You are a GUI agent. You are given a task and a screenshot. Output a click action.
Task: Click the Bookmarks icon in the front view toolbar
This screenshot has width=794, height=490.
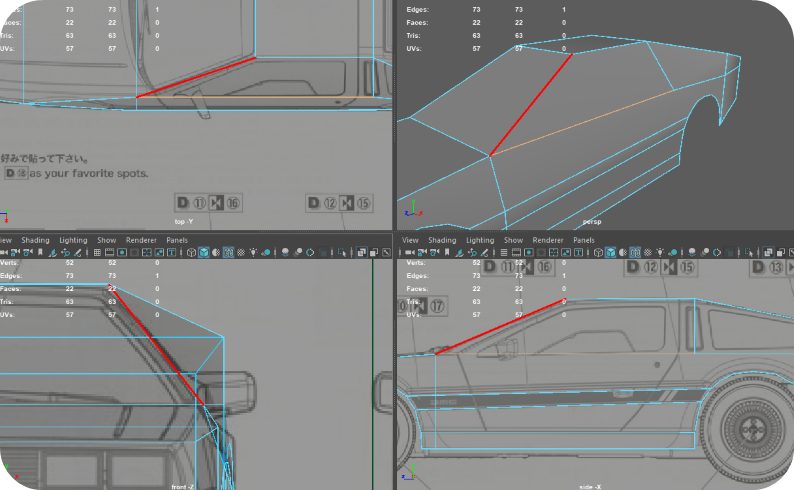point(40,252)
